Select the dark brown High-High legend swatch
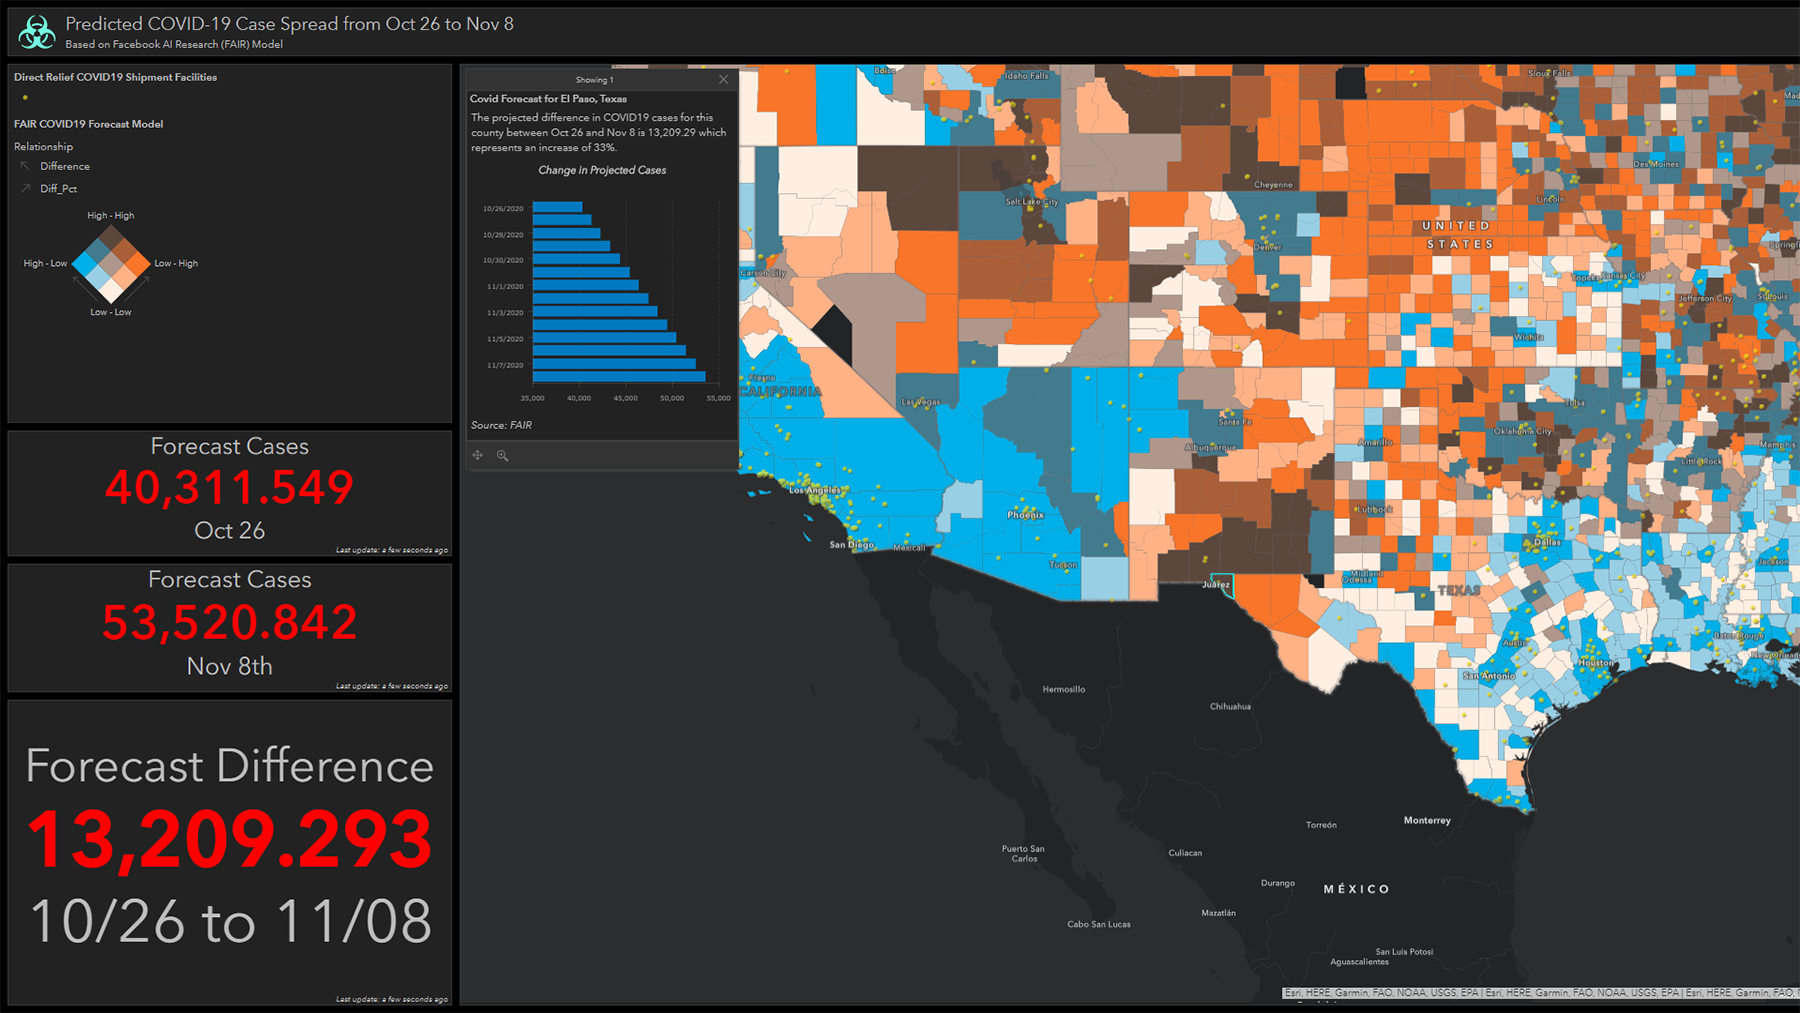 (x=111, y=237)
